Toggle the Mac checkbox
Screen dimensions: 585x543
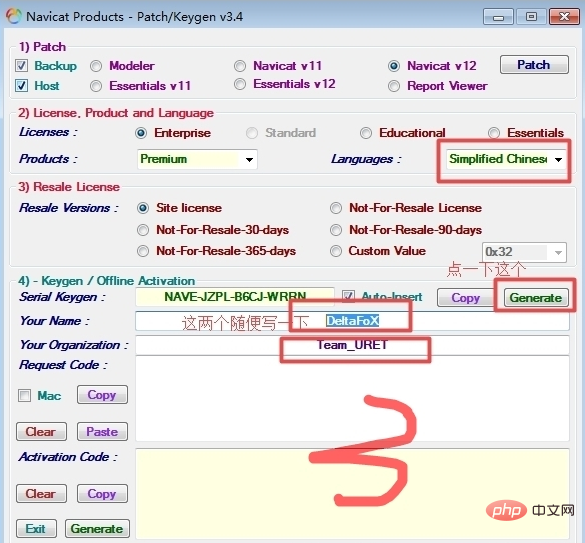tap(25, 395)
